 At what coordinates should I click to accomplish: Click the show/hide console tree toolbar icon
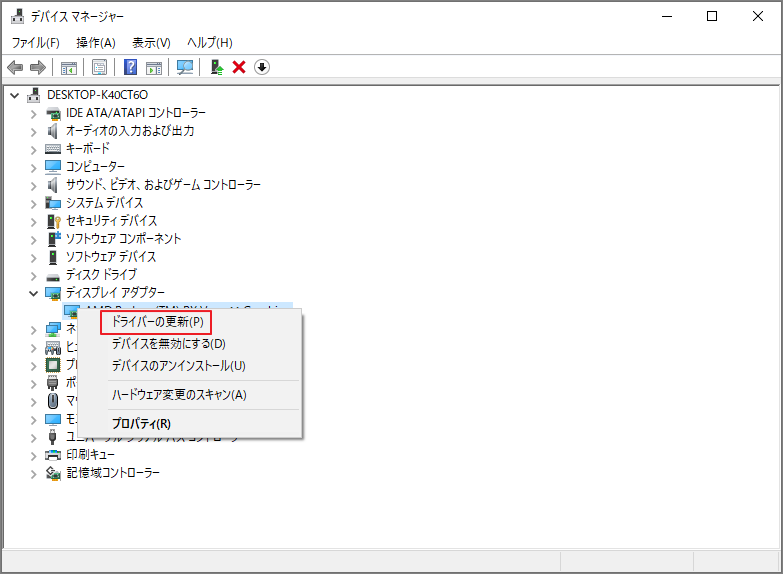[69, 67]
